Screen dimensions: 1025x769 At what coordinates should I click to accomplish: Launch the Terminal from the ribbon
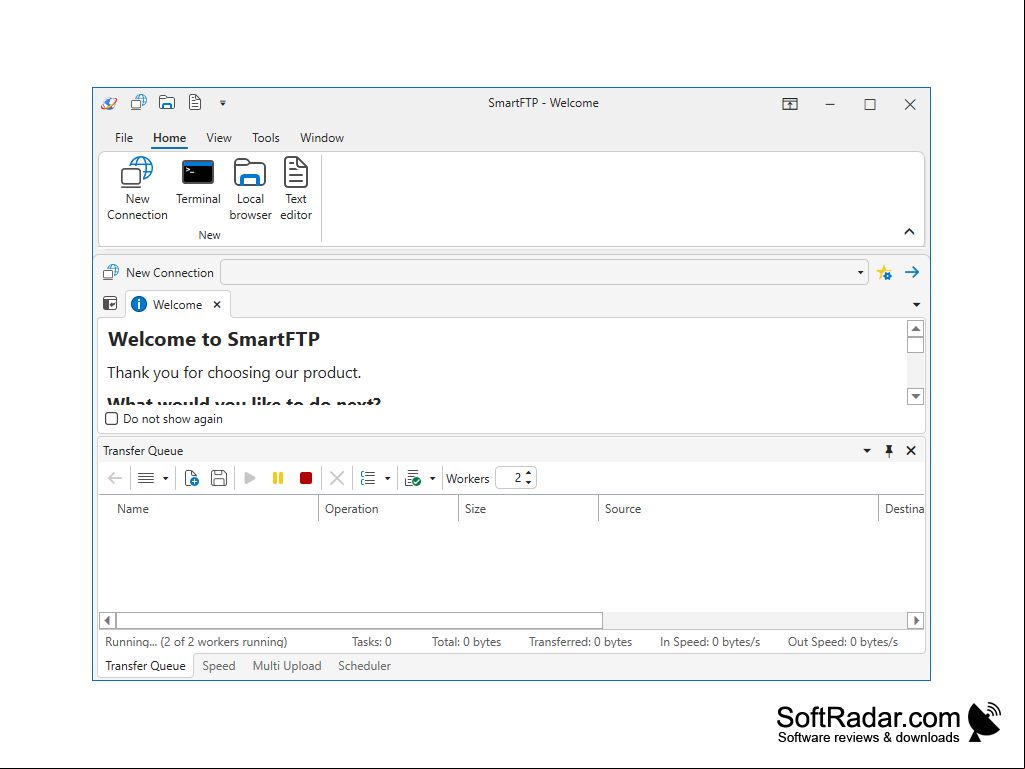click(x=198, y=182)
